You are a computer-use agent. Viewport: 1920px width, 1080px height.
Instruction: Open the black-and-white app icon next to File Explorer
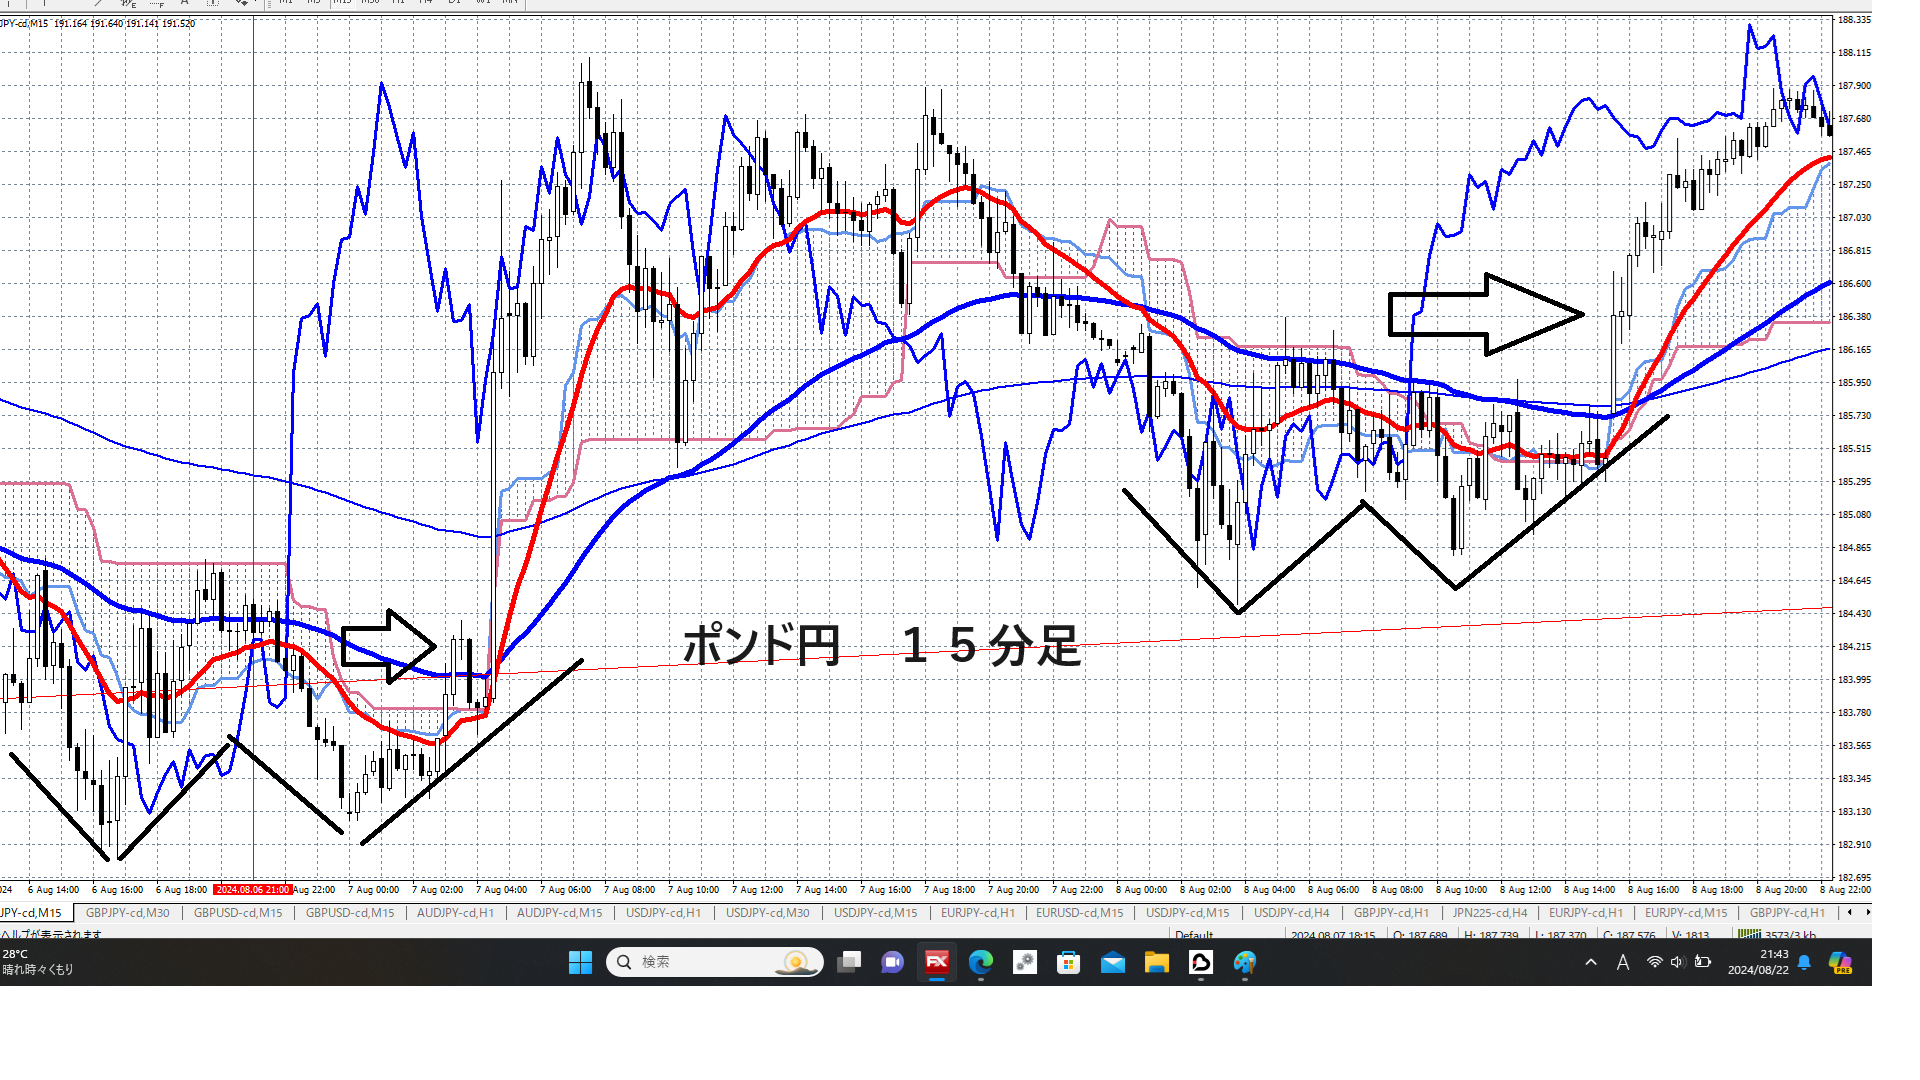[x=1201, y=962]
